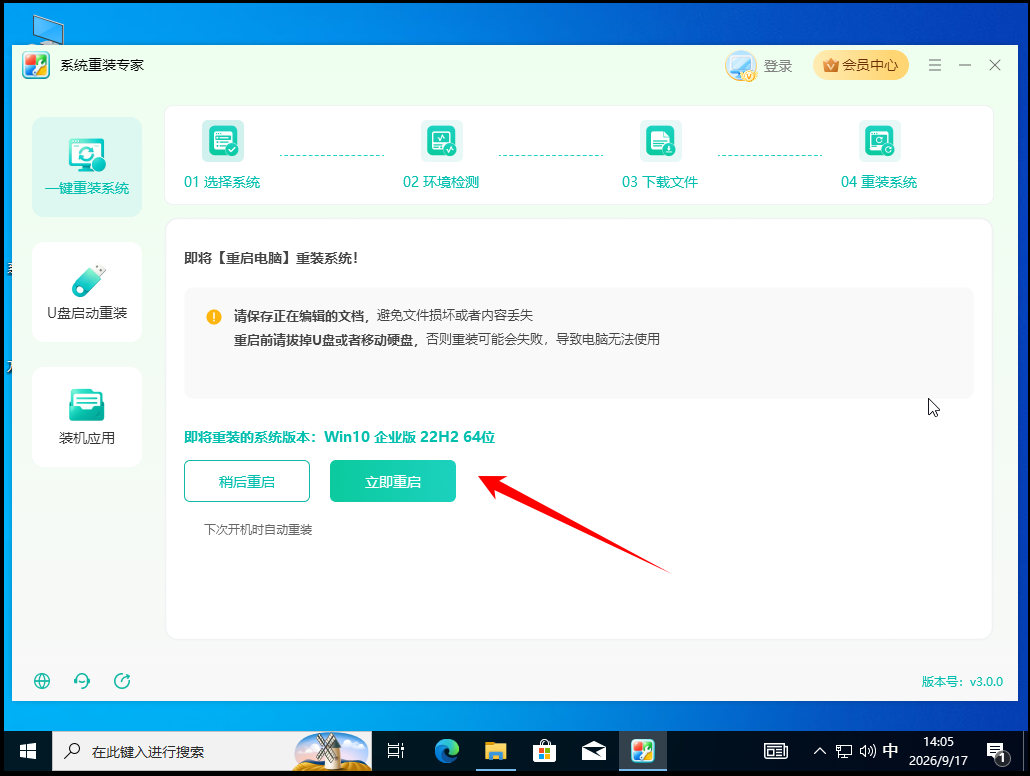1030x776 pixels.
Task: Click the user avatar icon beside 登录
Action: pyautogui.click(x=741, y=66)
